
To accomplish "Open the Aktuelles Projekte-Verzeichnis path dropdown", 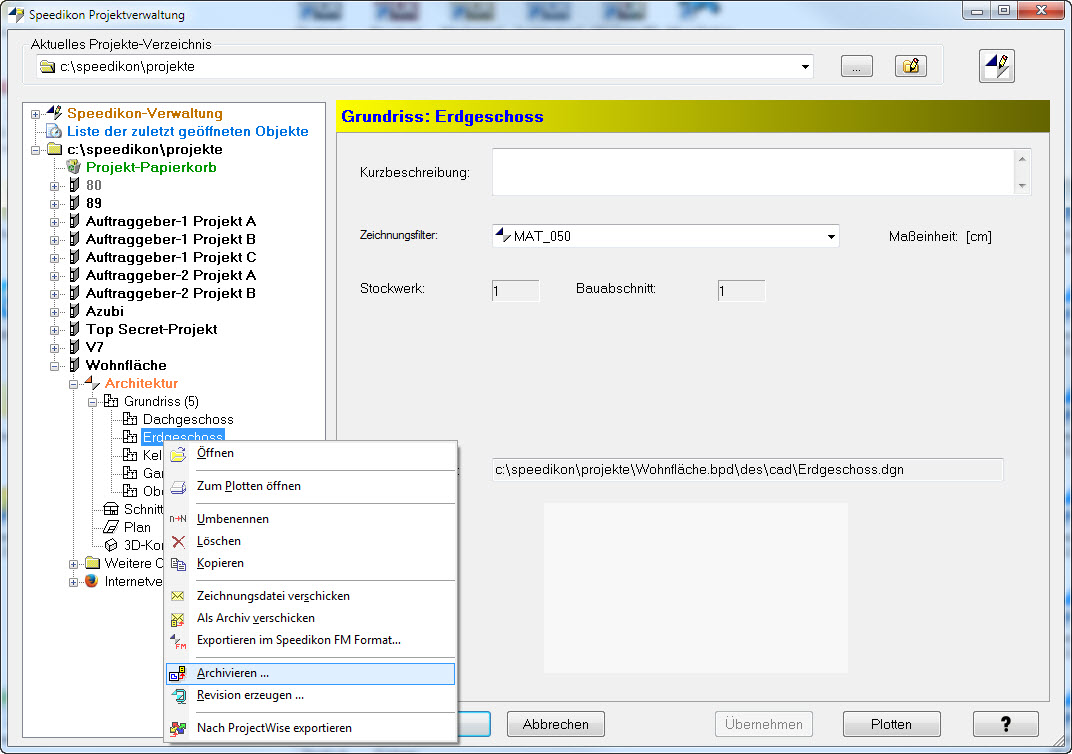I will tap(805, 67).
